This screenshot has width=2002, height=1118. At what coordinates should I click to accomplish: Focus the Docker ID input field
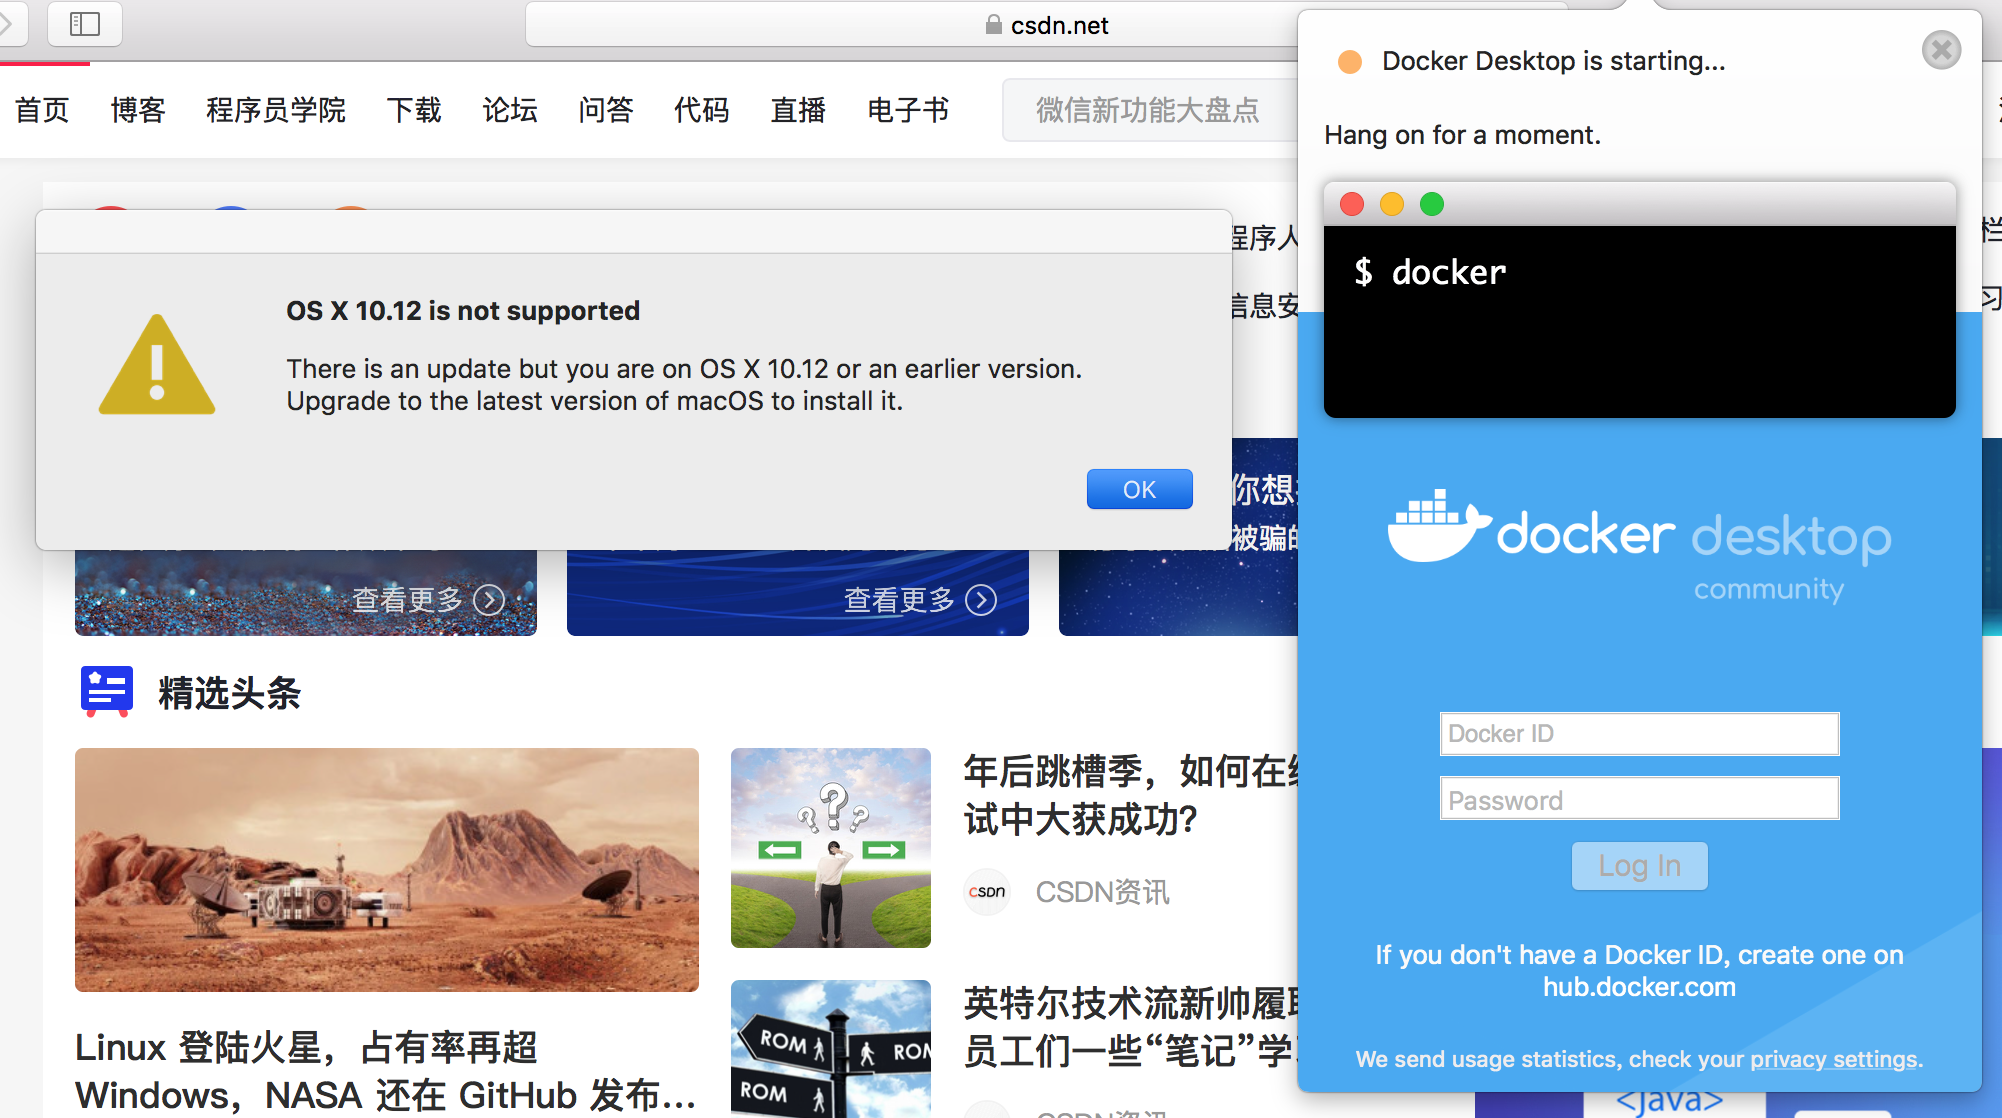(1639, 734)
